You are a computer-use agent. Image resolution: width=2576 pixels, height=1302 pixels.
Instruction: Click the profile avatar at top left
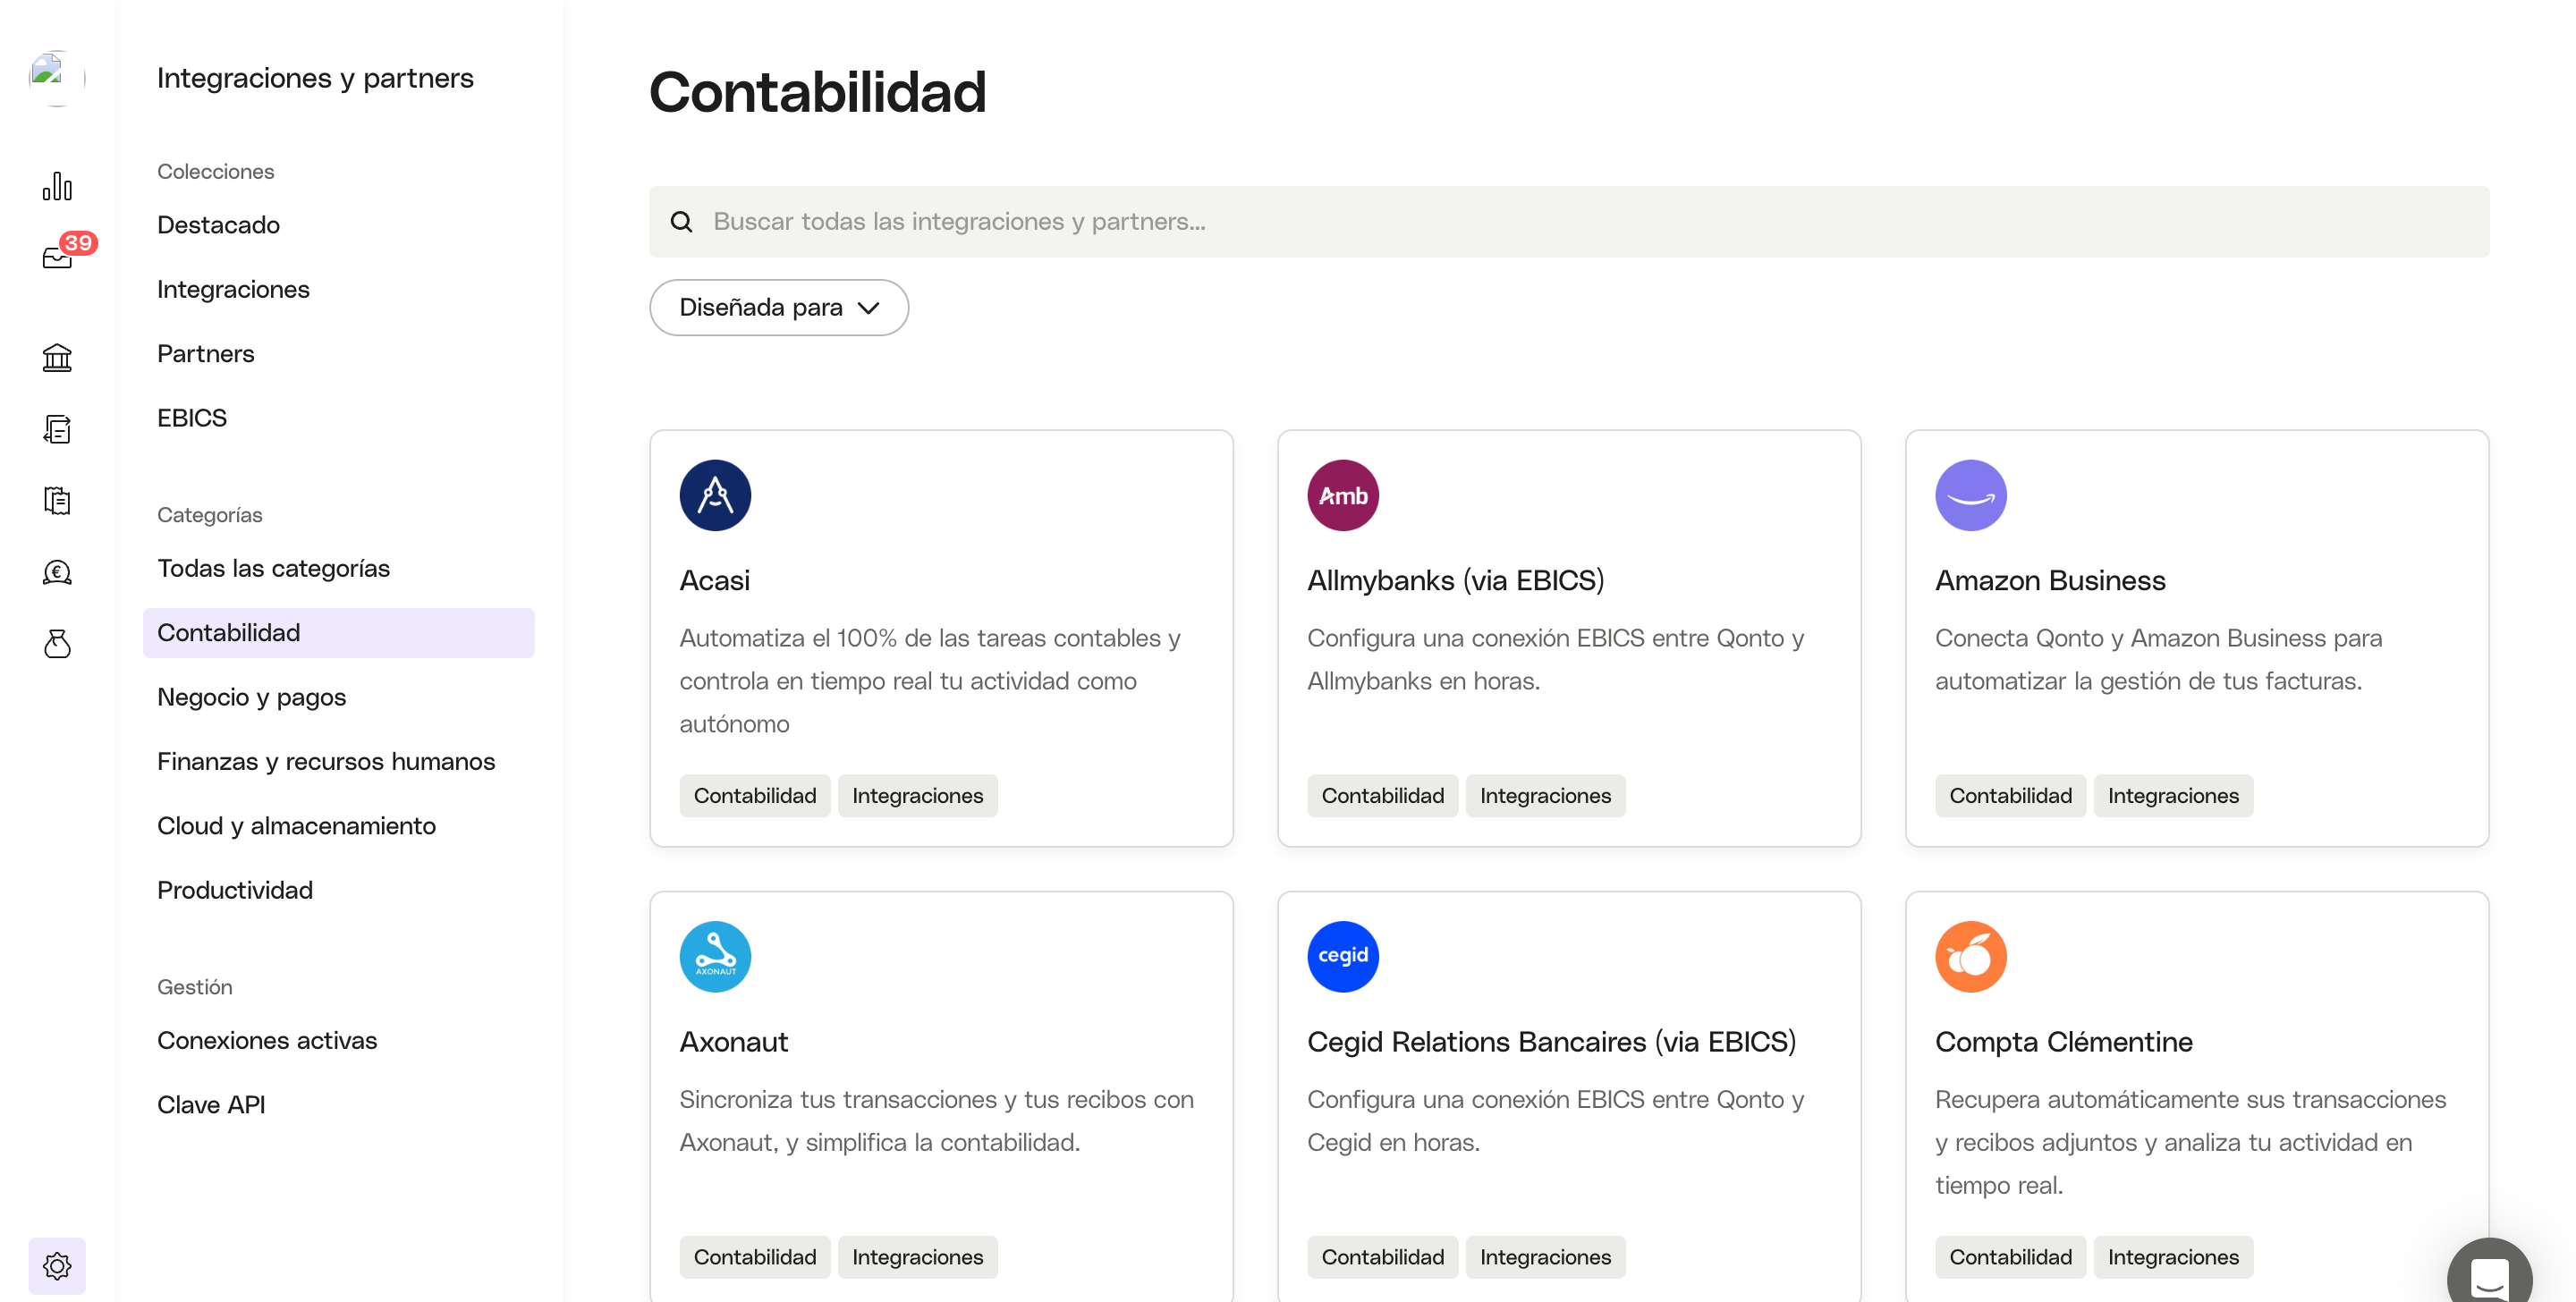coord(57,78)
